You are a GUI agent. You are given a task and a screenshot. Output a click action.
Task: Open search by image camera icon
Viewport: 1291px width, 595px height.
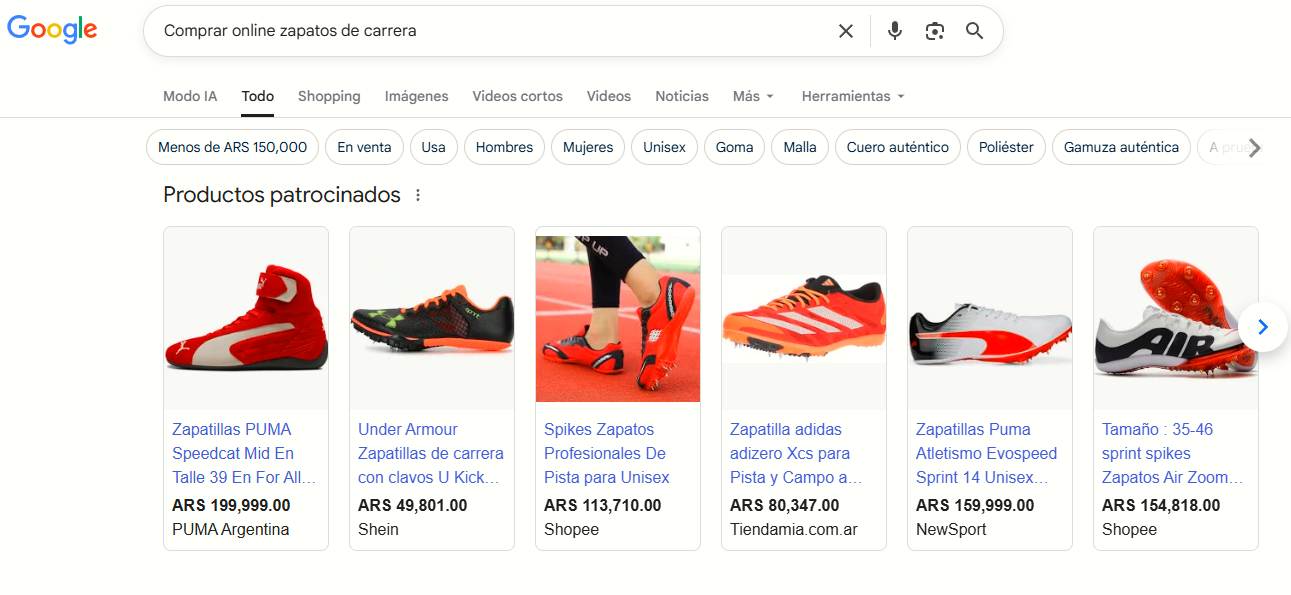point(935,31)
